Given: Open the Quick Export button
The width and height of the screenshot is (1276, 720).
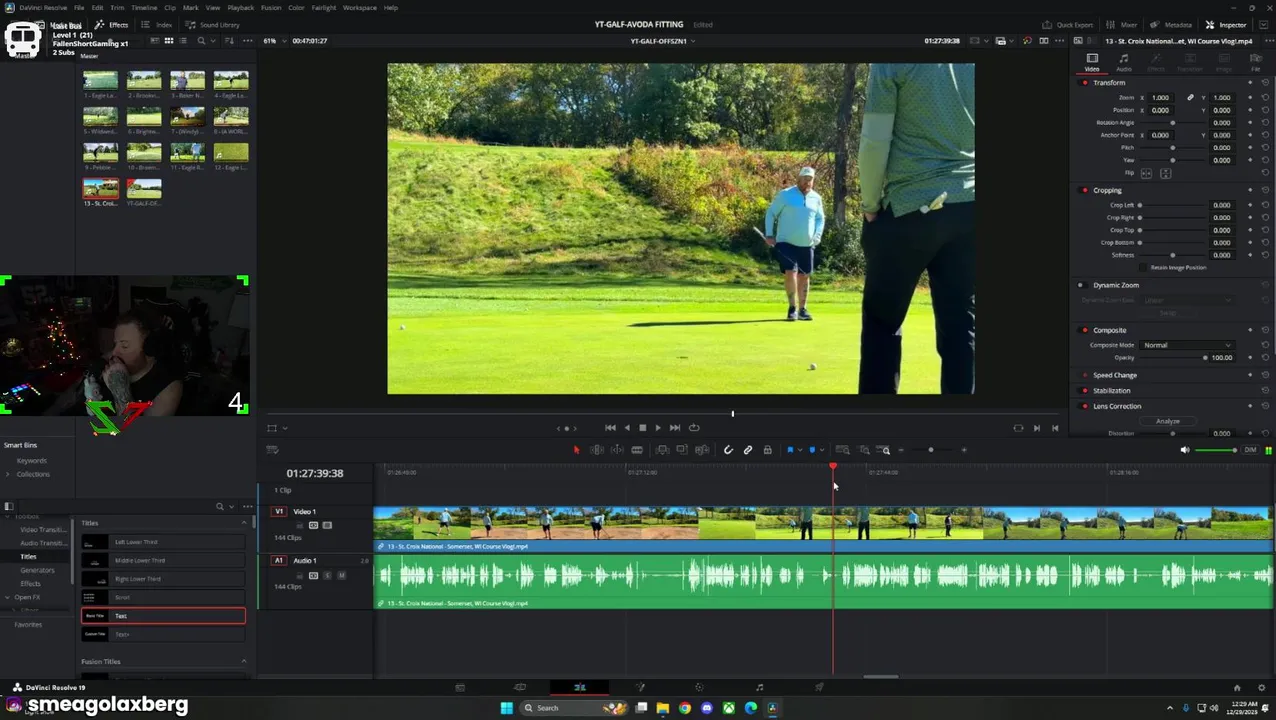Looking at the screenshot, I should click(1068, 25).
